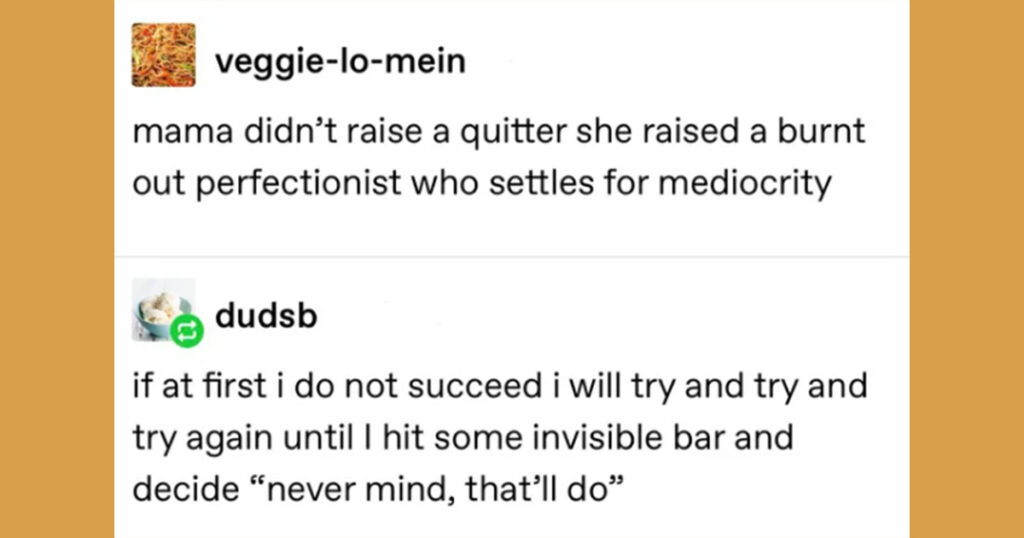The width and height of the screenshot is (1024, 538).
Task: Visit the veggie-lo-mein blog username
Action: tap(340, 61)
